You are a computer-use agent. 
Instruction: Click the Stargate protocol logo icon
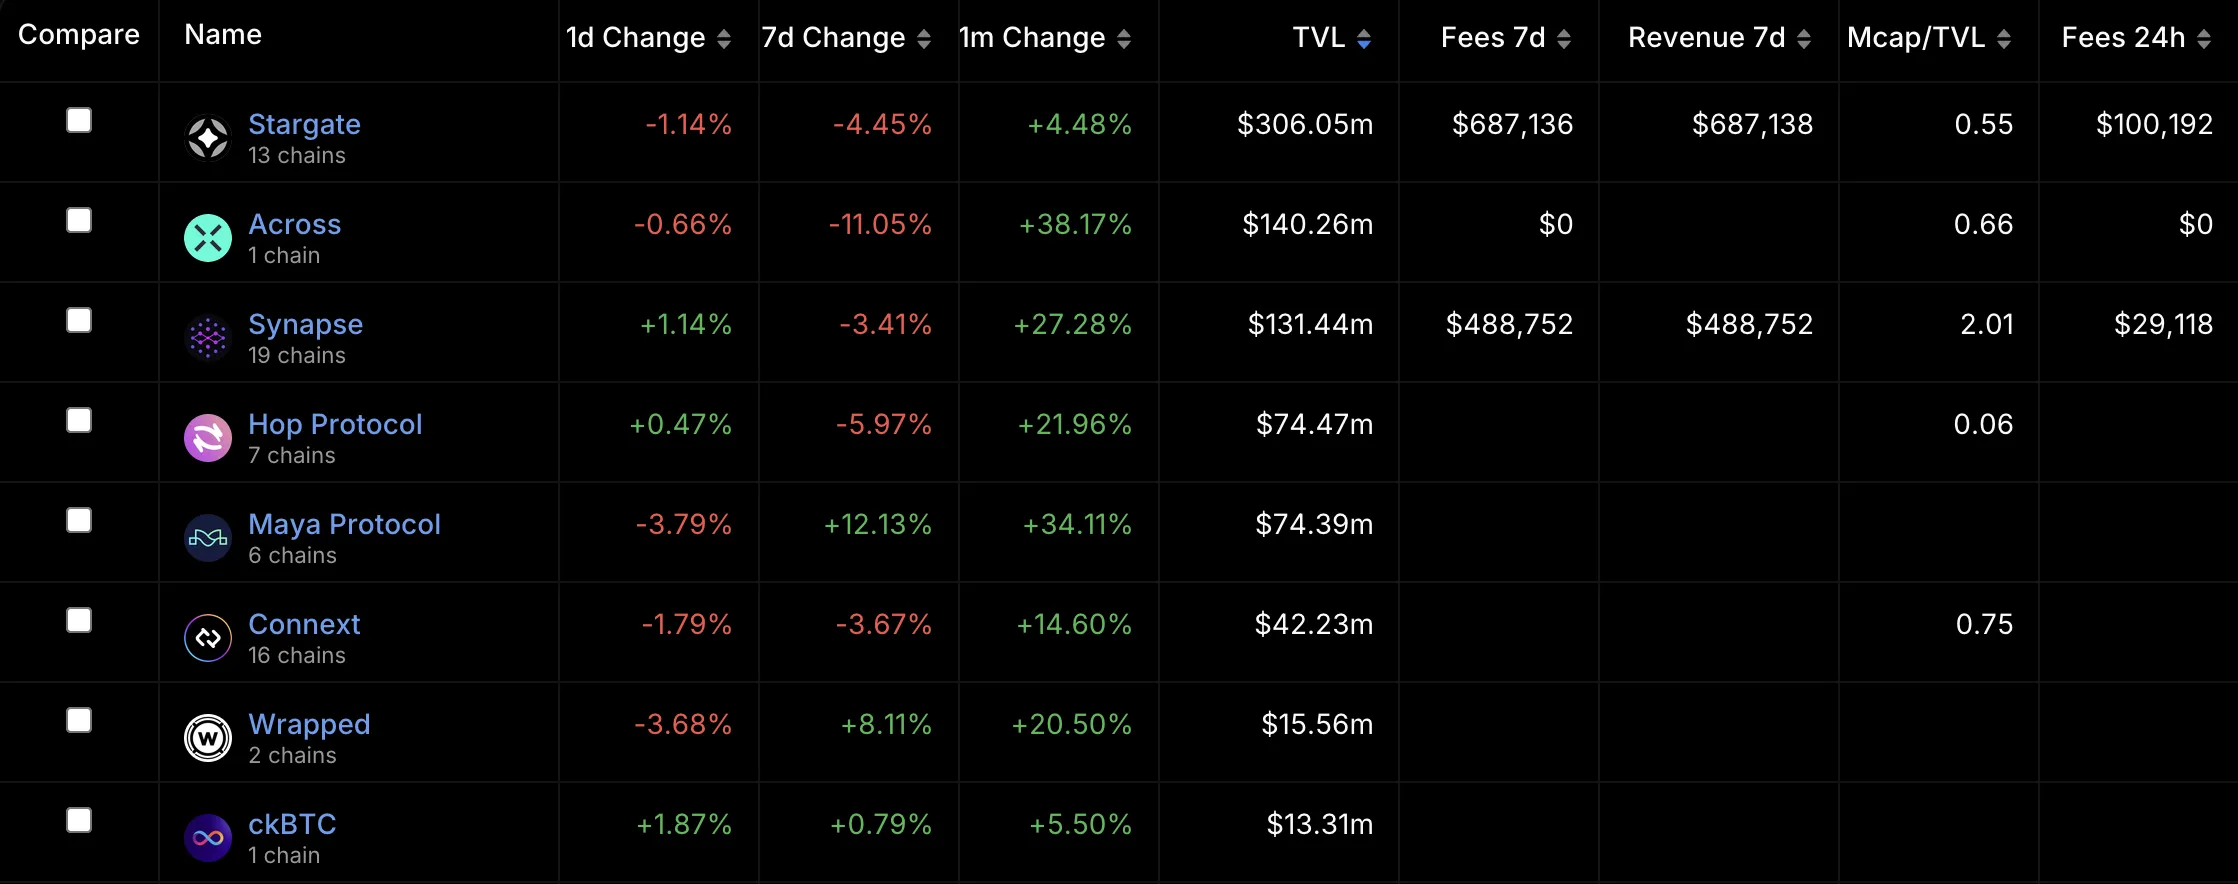[x=208, y=138]
